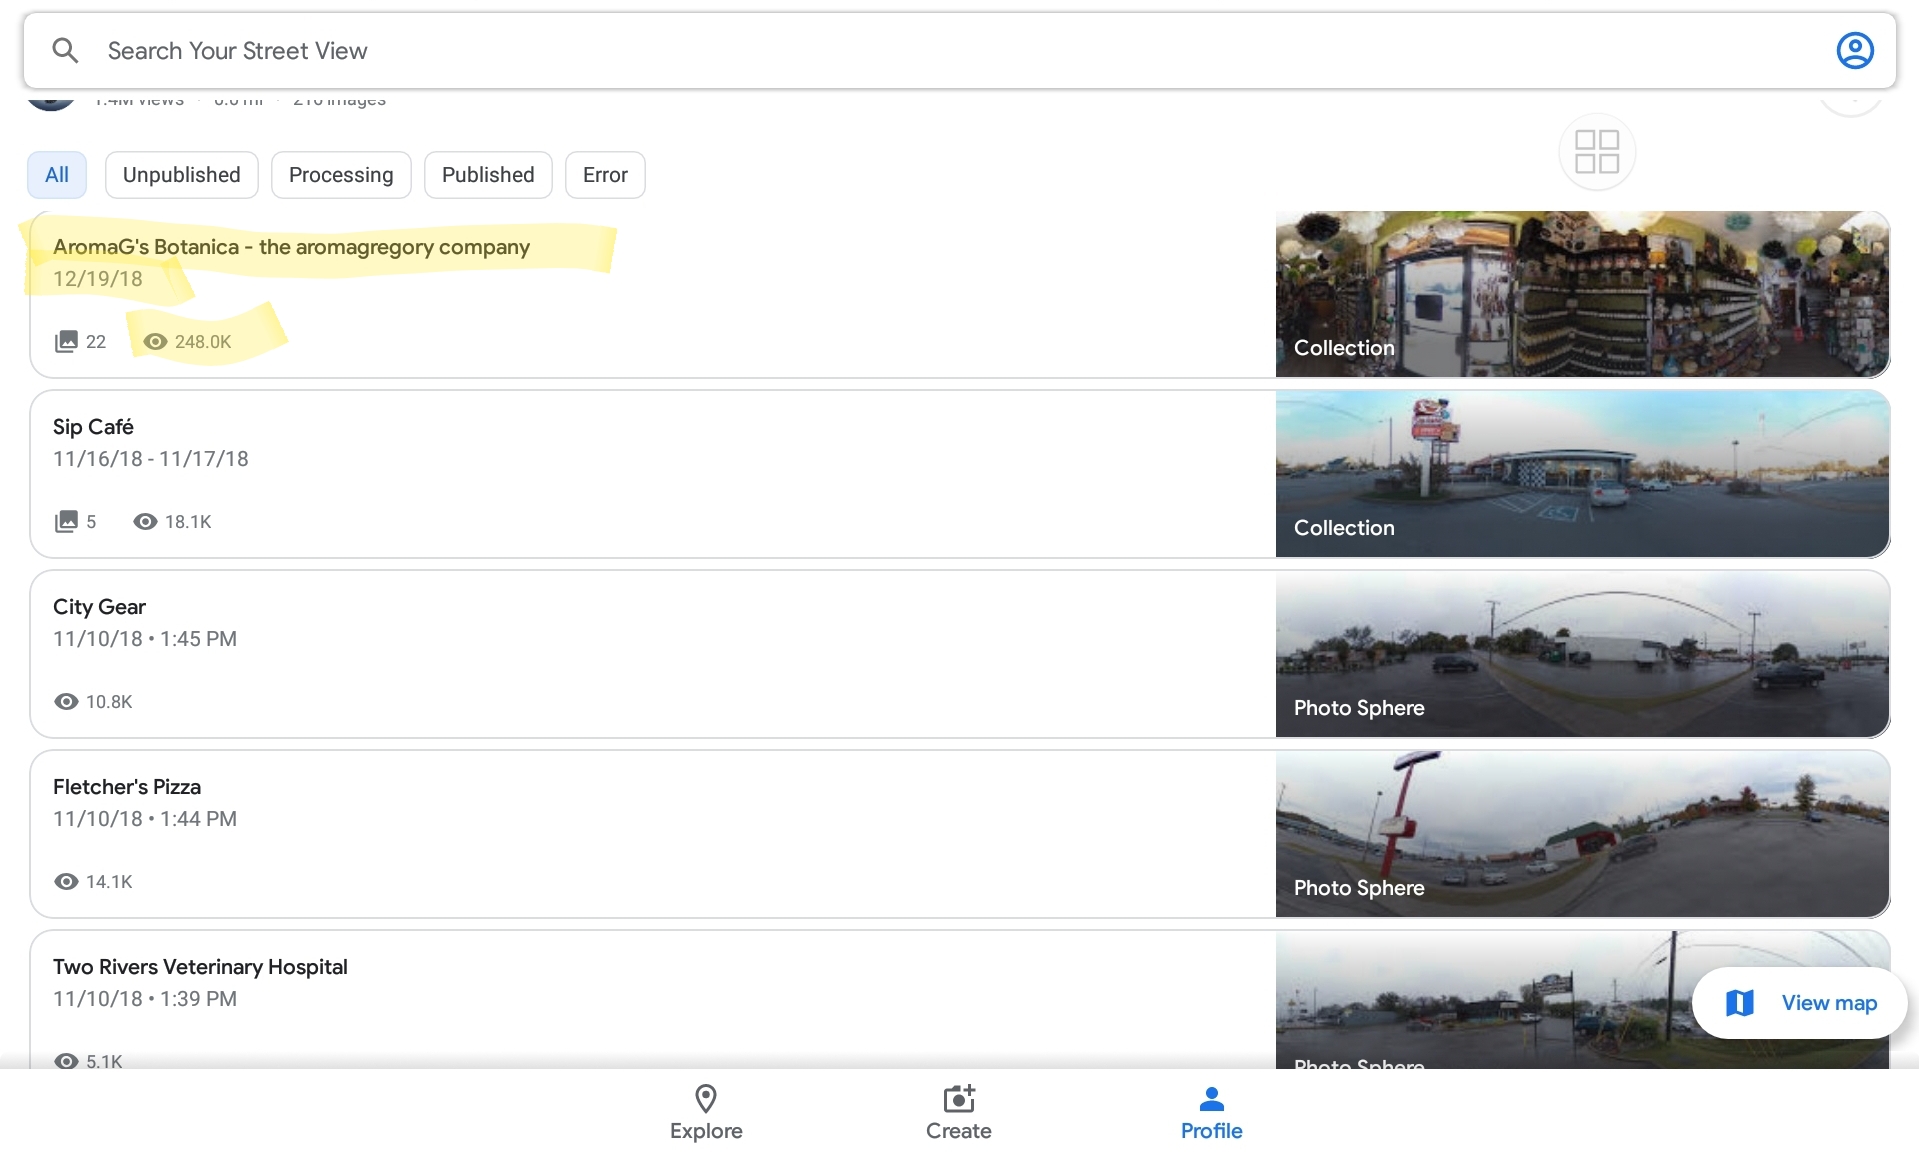Click the Explore pin icon
Viewport: 1919px width, 1165px height.
pos(706,1099)
